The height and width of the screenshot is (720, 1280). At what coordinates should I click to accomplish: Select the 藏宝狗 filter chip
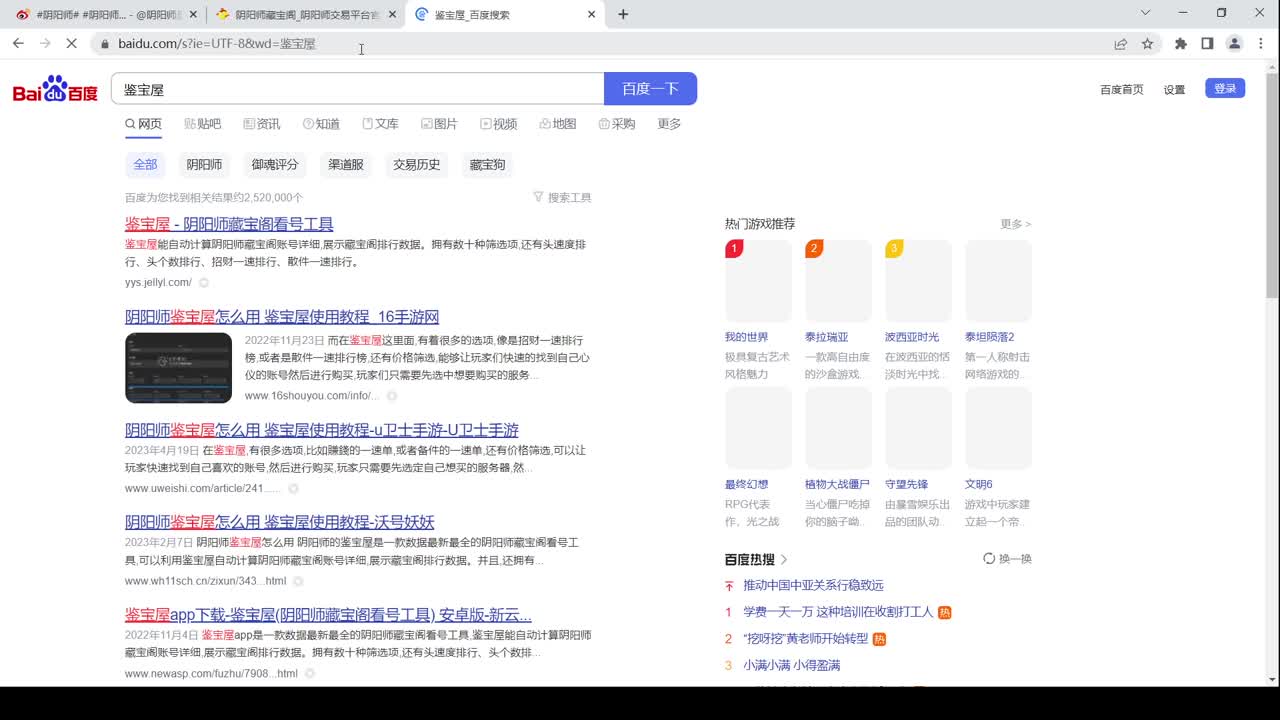[x=487, y=165]
